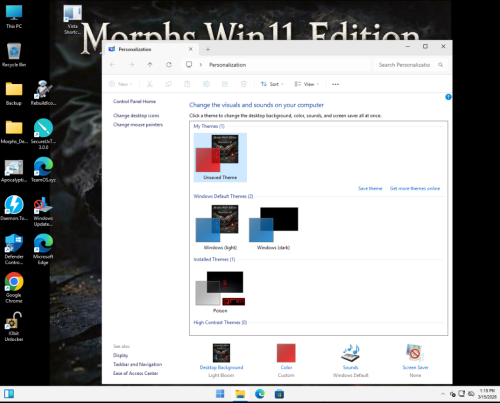Open This PC desktop icon
Viewport: 500px width, 403px height.
click(14, 16)
